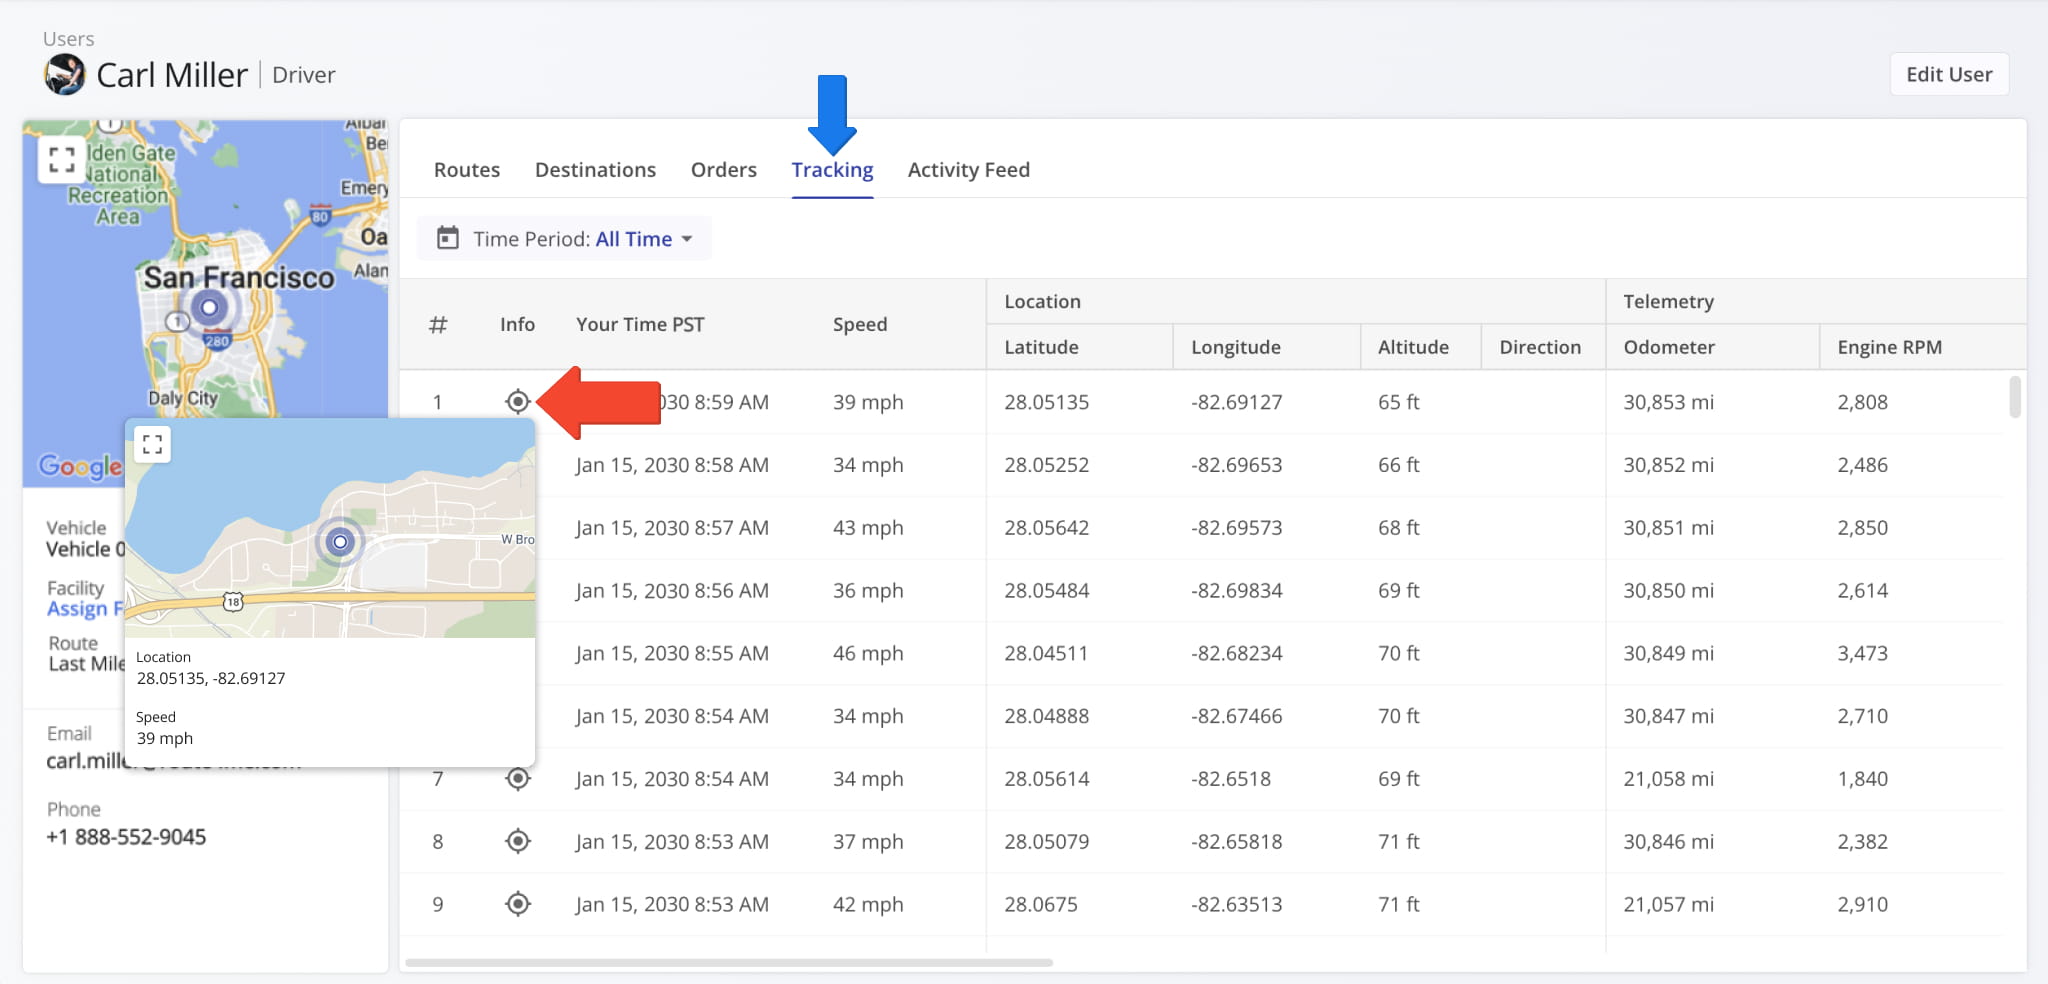
Task: Switch to the Routes tab
Action: tap(466, 170)
